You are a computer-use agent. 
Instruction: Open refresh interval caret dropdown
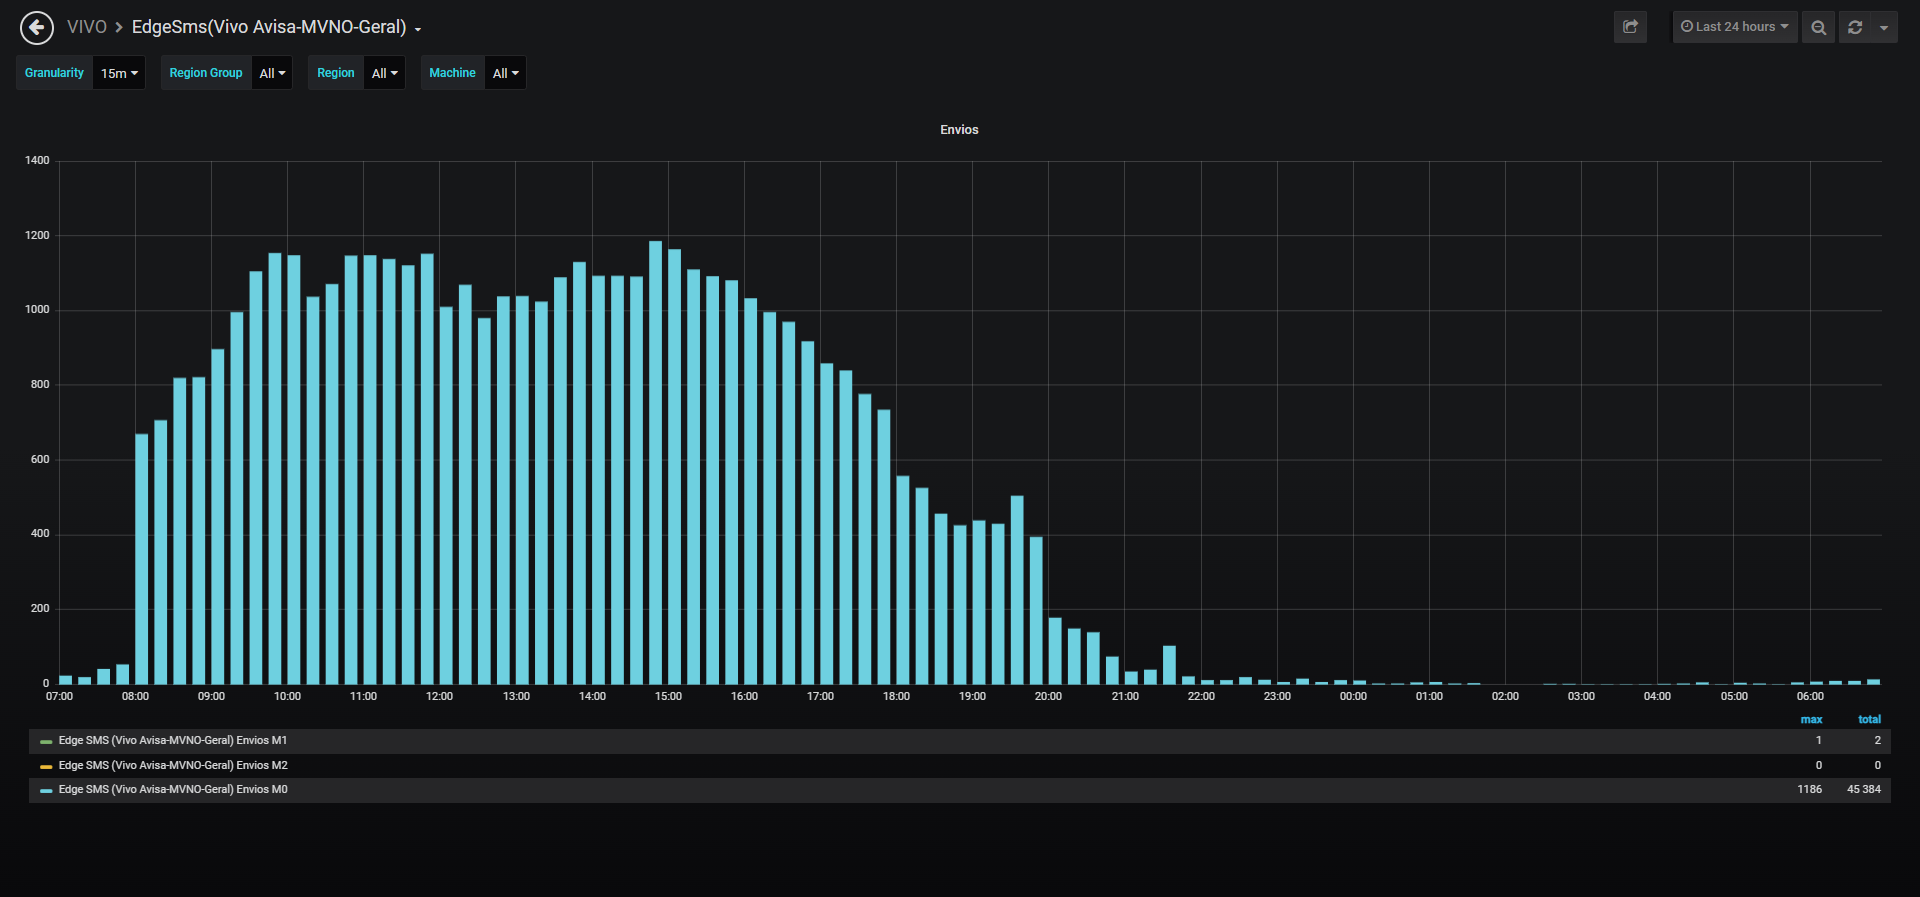click(1884, 27)
